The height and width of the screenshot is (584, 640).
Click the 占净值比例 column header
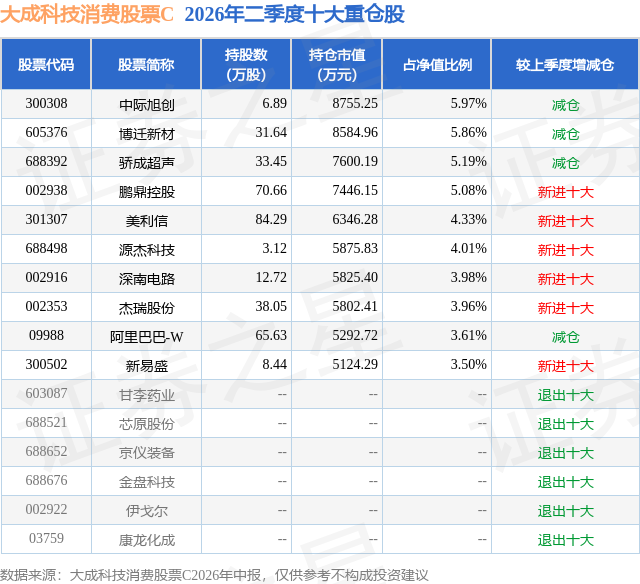(x=437, y=64)
